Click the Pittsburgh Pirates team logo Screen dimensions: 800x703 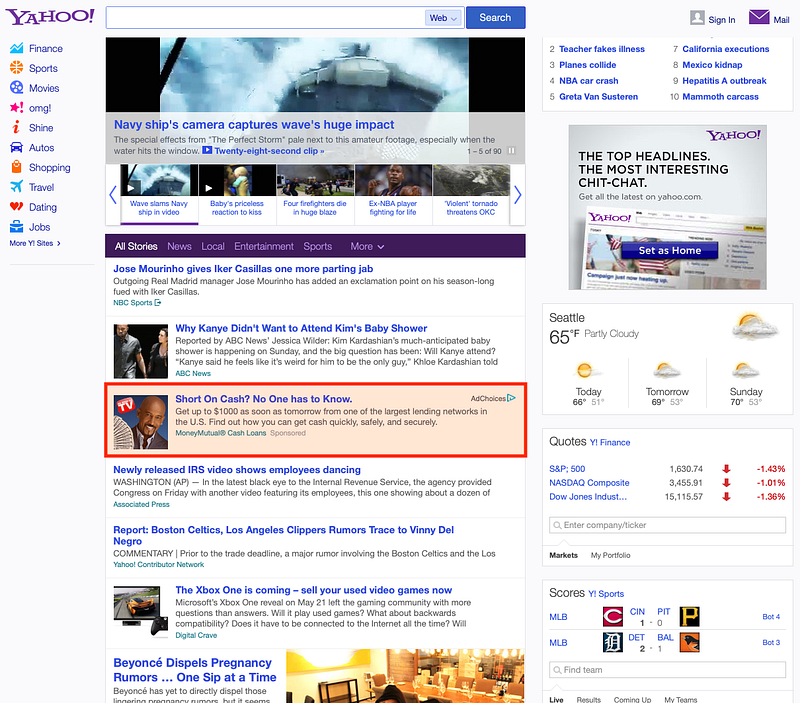(x=689, y=617)
